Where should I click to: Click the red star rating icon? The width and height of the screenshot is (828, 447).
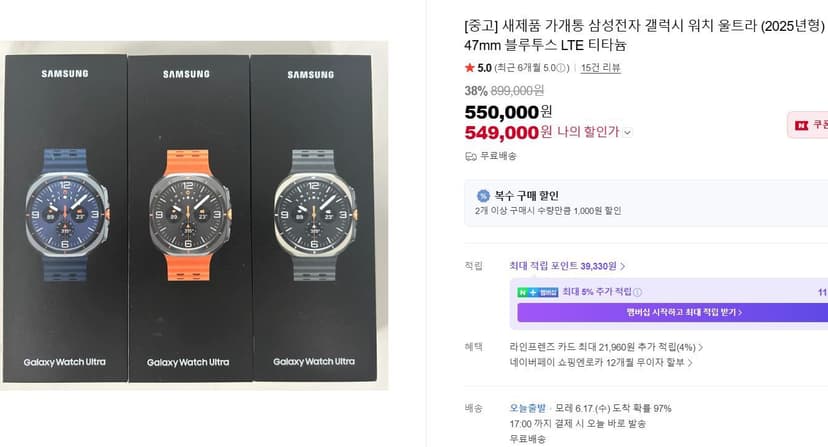point(469,68)
